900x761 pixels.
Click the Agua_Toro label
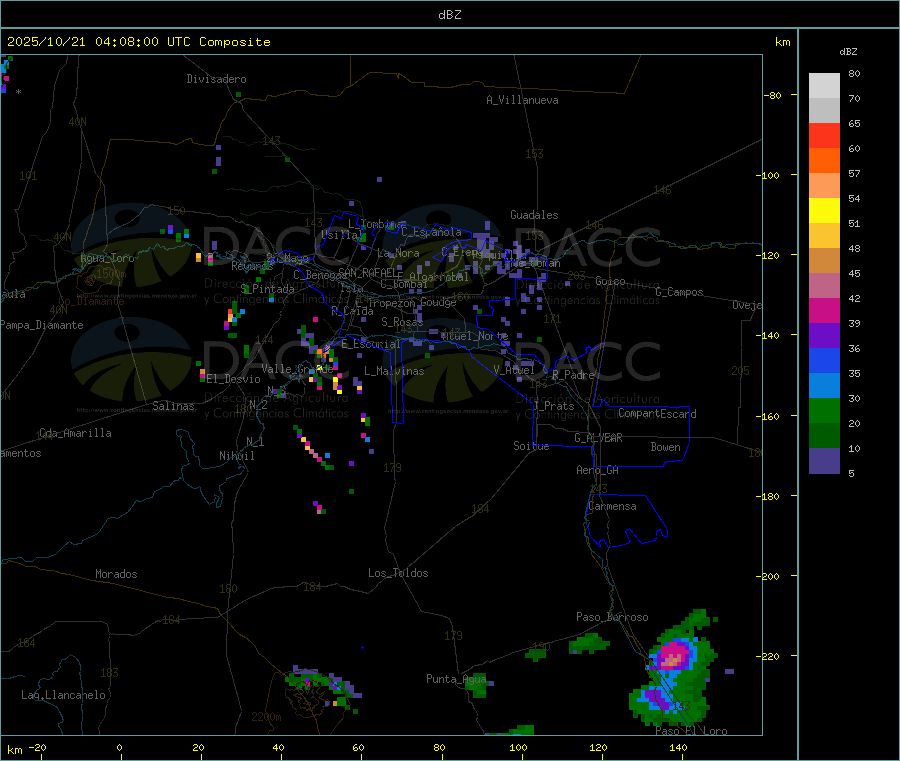(x=107, y=258)
